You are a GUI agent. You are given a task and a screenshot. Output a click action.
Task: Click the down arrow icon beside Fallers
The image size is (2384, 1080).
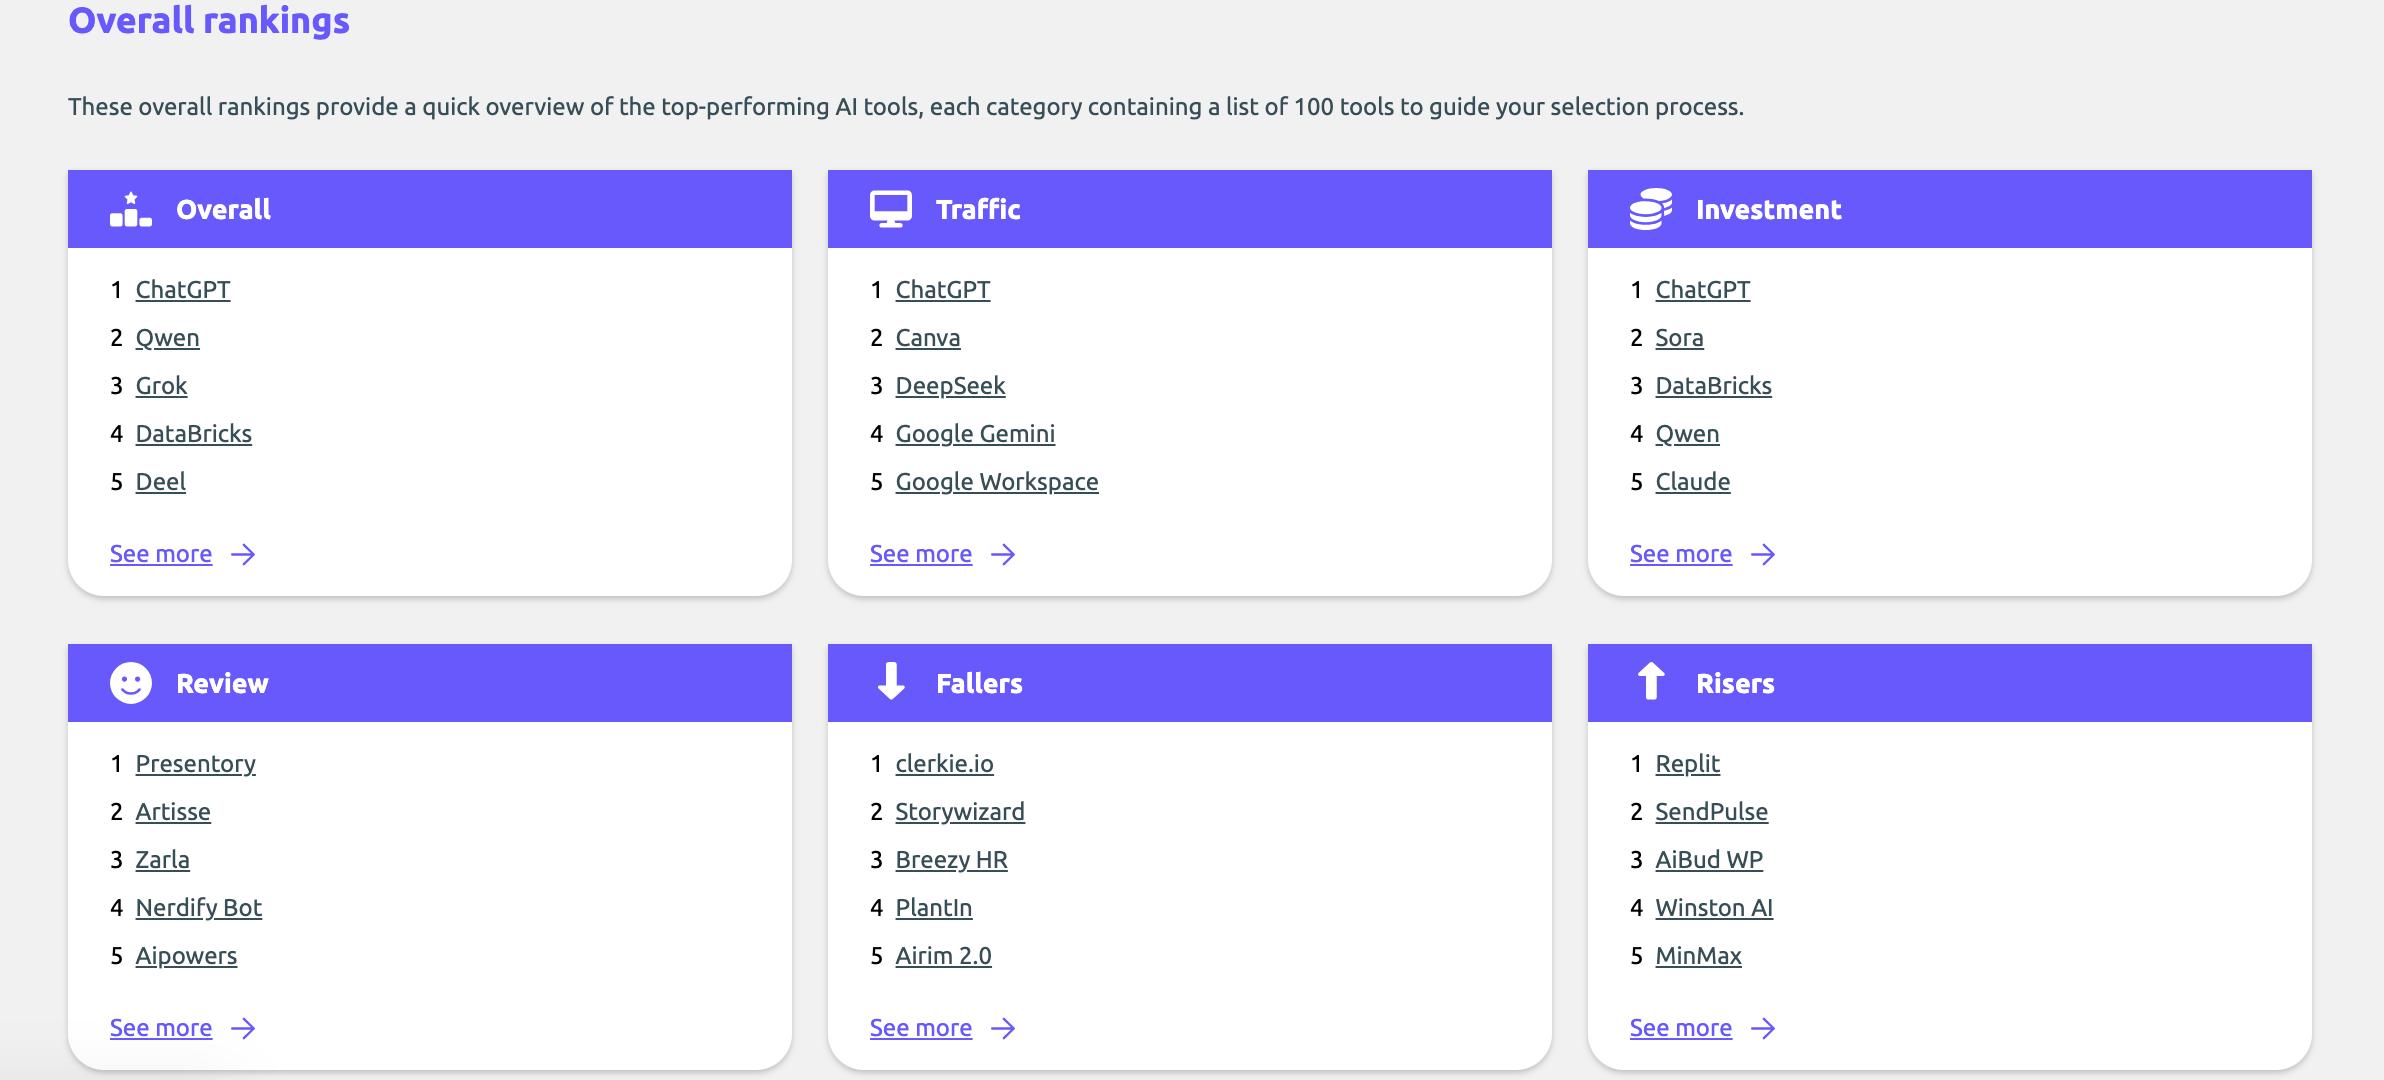(x=890, y=682)
